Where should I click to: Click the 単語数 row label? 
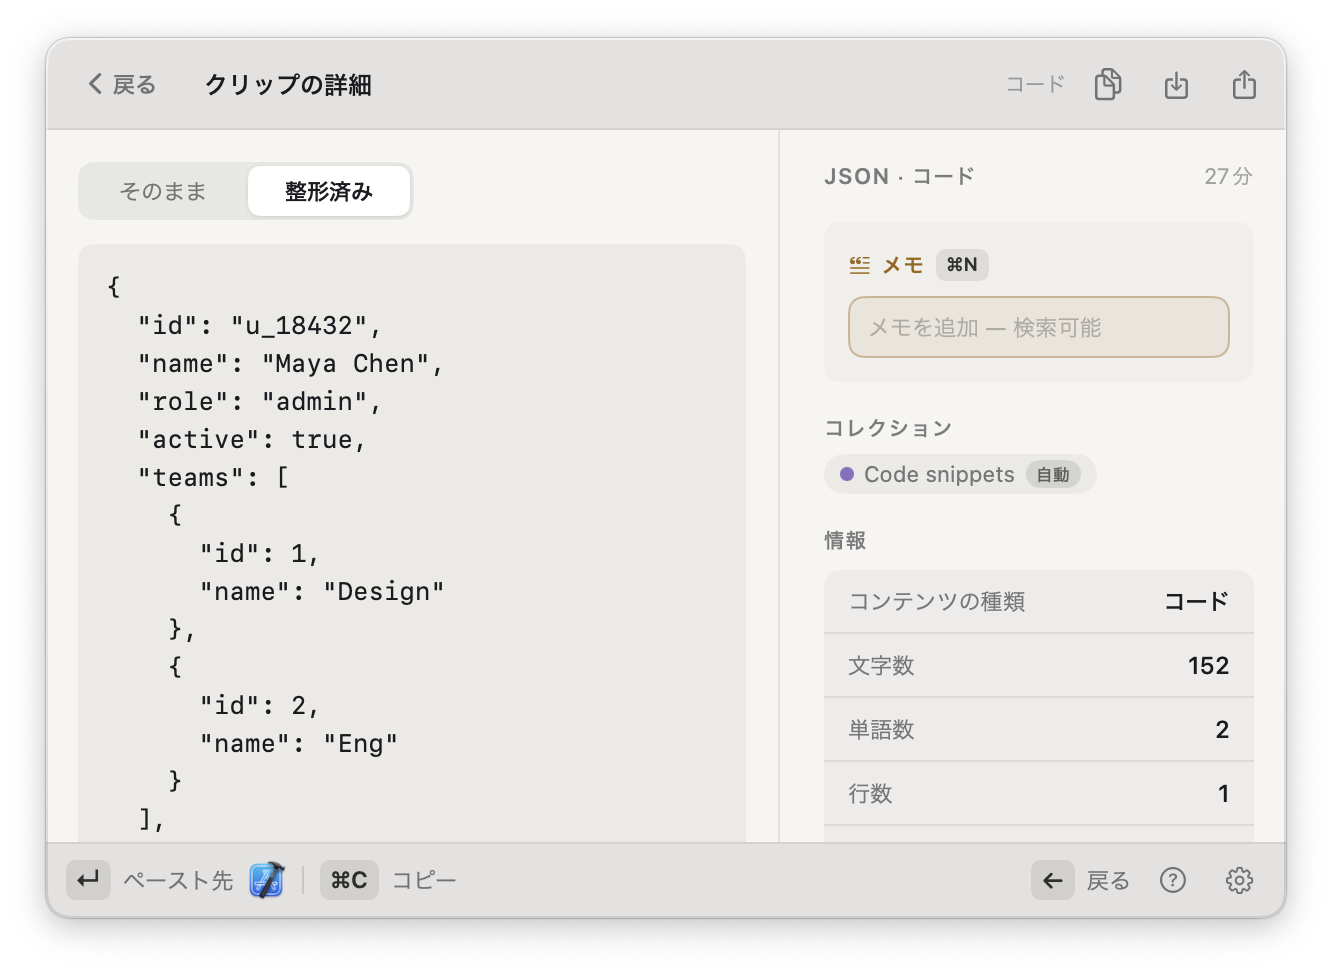pos(881,729)
